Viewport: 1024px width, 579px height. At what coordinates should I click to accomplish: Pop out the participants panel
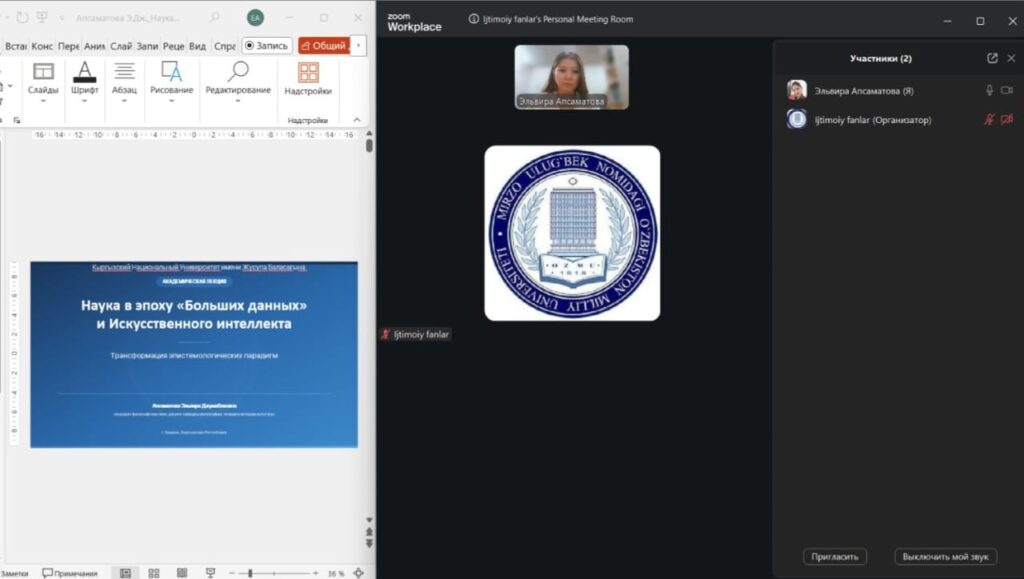pos(992,58)
